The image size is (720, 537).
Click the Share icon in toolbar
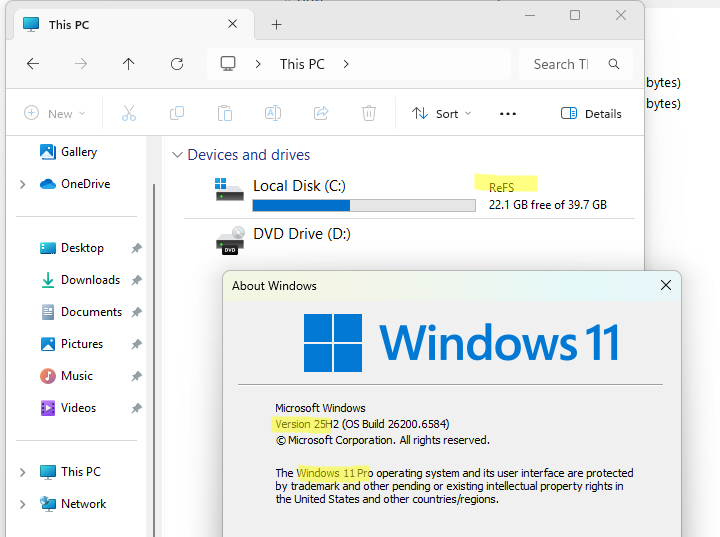pyautogui.click(x=321, y=113)
